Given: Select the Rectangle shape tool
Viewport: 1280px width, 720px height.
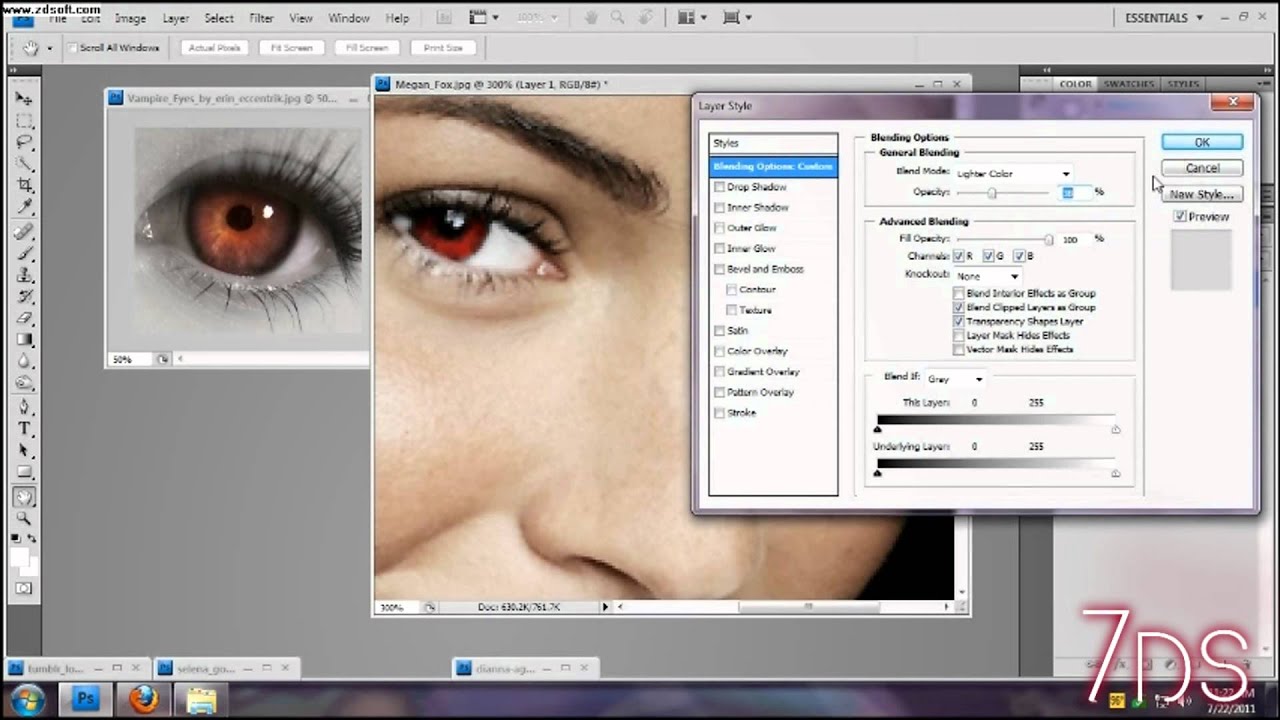Looking at the screenshot, I should [x=24, y=473].
